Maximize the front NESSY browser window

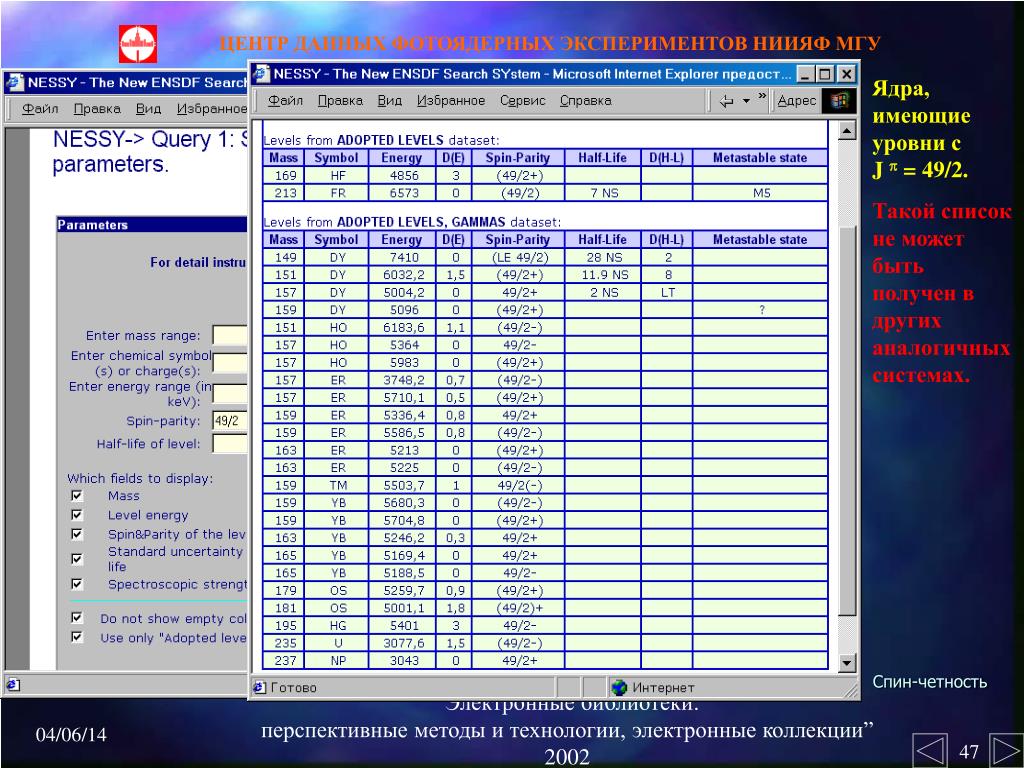[x=825, y=74]
